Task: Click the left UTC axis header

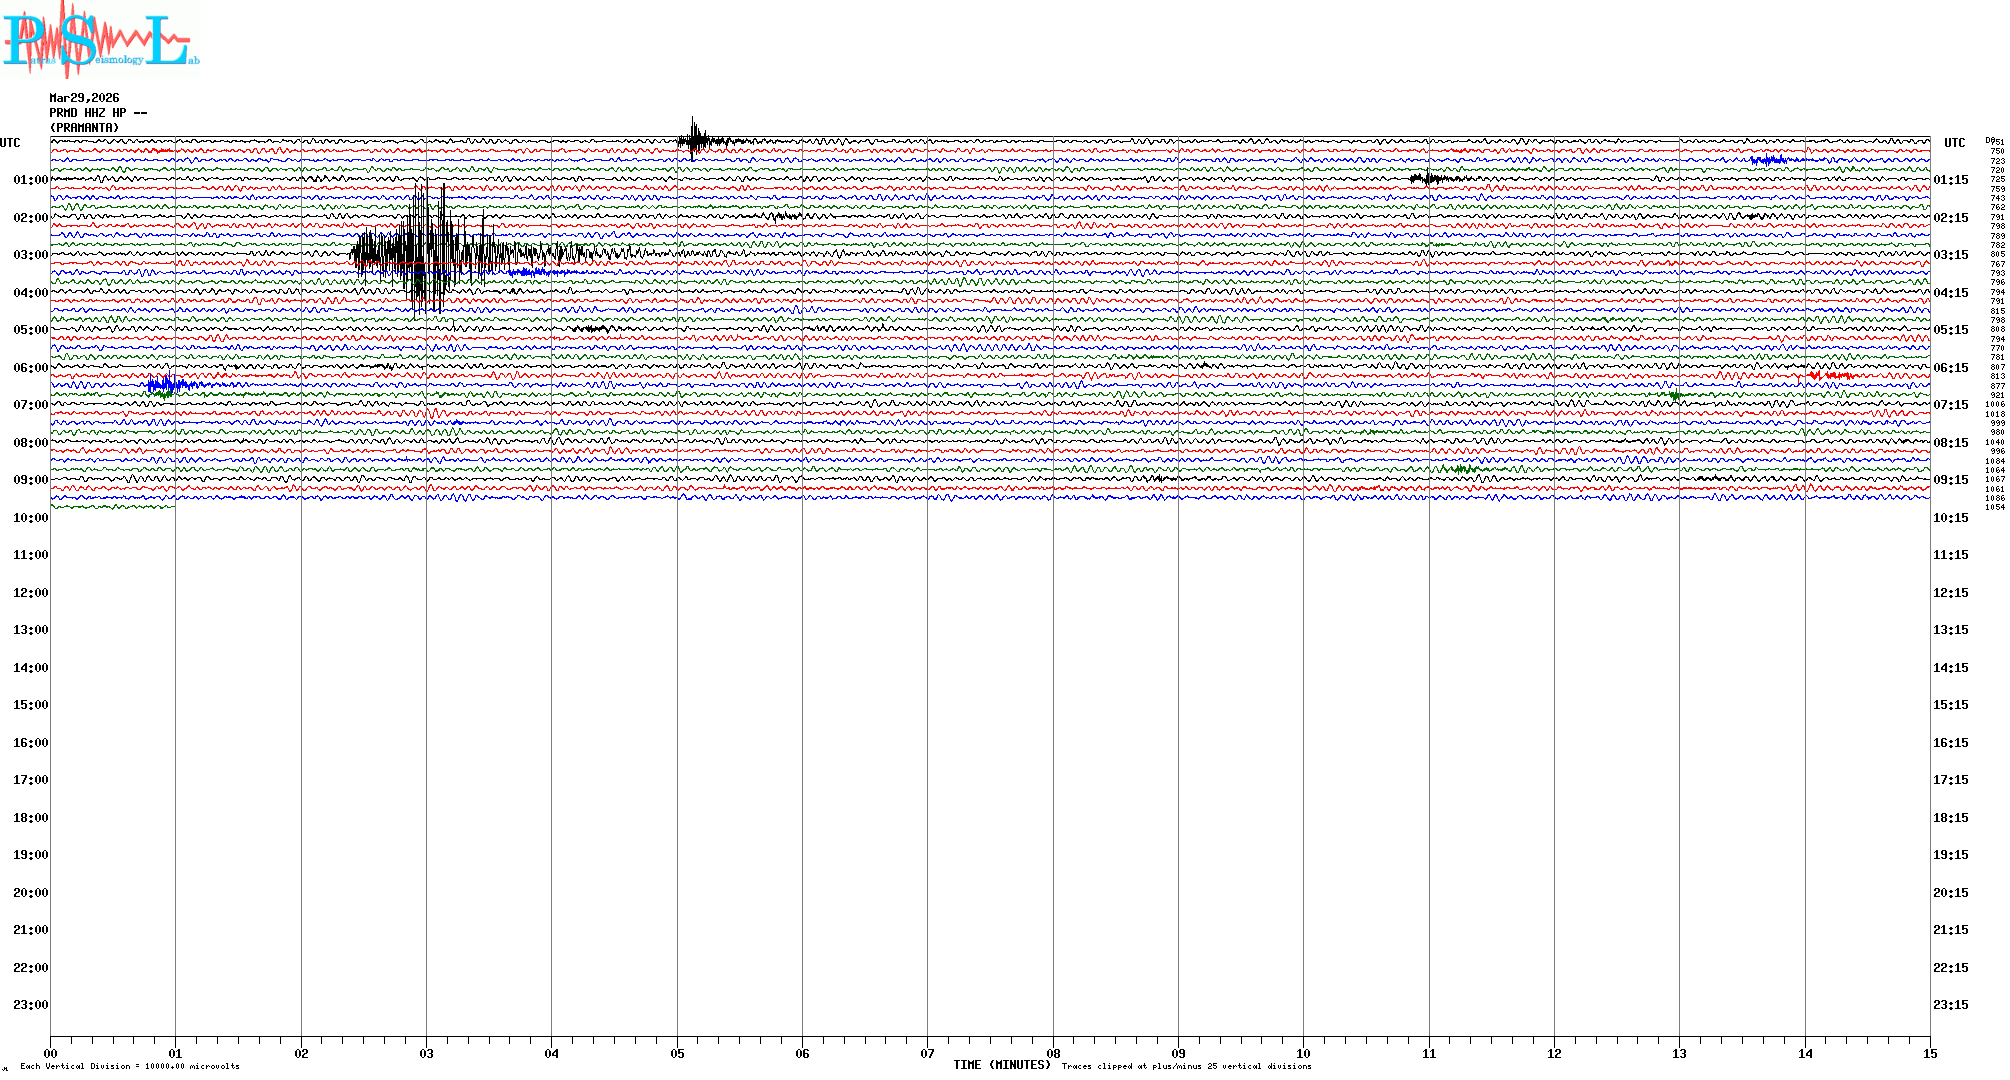Action: tap(10, 143)
